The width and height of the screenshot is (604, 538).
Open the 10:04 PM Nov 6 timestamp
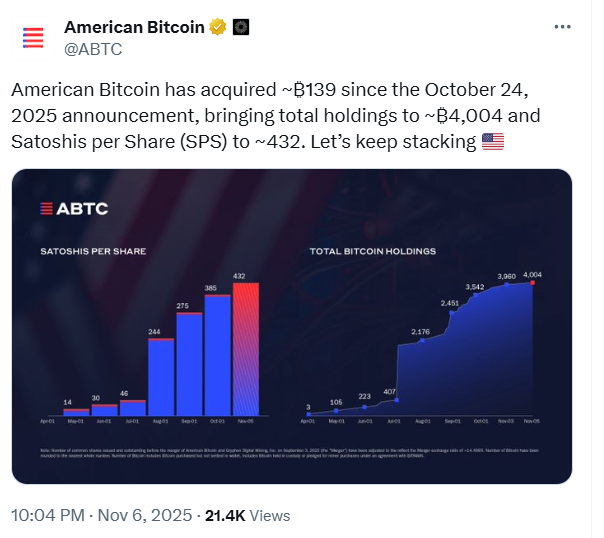(101, 516)
